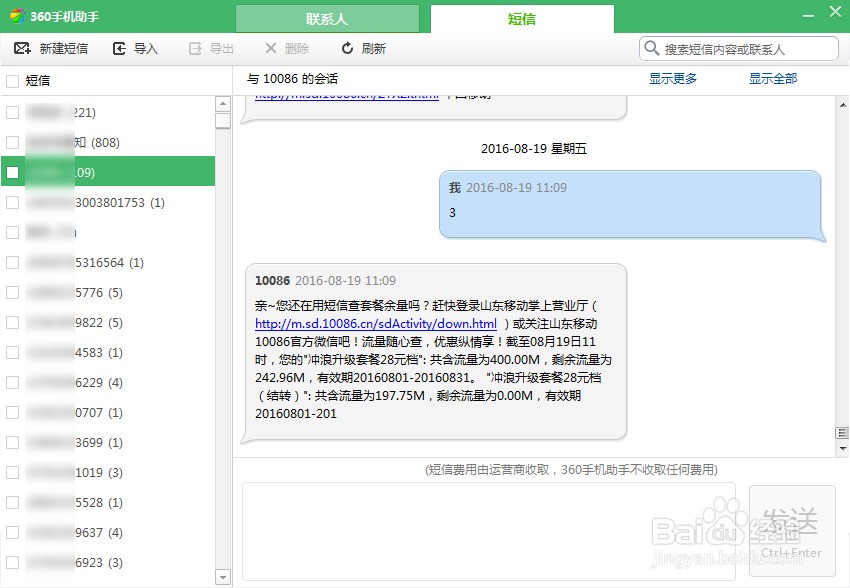
Task: Open the conversation ending 5528 (1)
Action: coord(108,502)
